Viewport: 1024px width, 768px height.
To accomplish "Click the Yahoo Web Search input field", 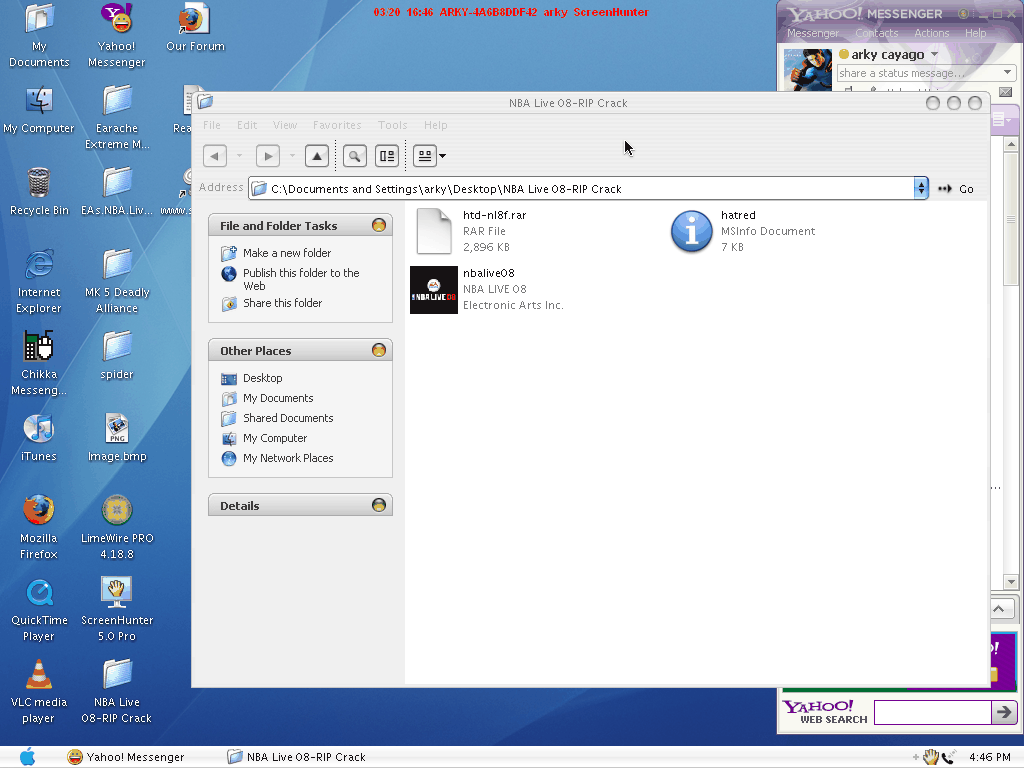I will pos(932,712).
